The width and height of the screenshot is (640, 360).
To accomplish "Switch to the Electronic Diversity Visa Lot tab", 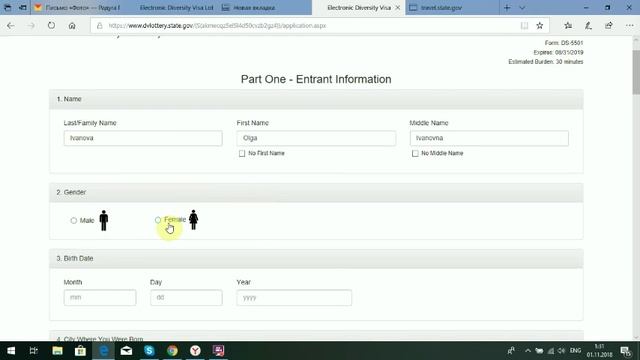I will [172, 7].
